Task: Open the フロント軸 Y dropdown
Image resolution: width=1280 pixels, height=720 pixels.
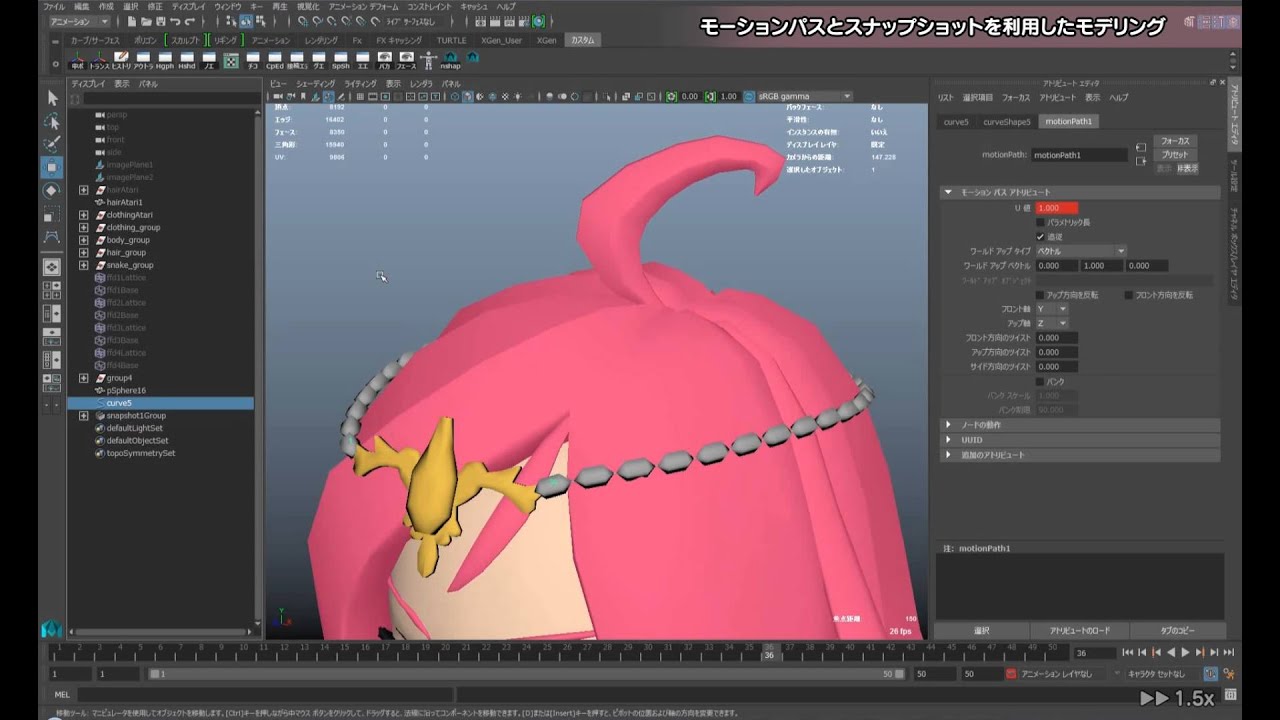Action: point(1051,309)
